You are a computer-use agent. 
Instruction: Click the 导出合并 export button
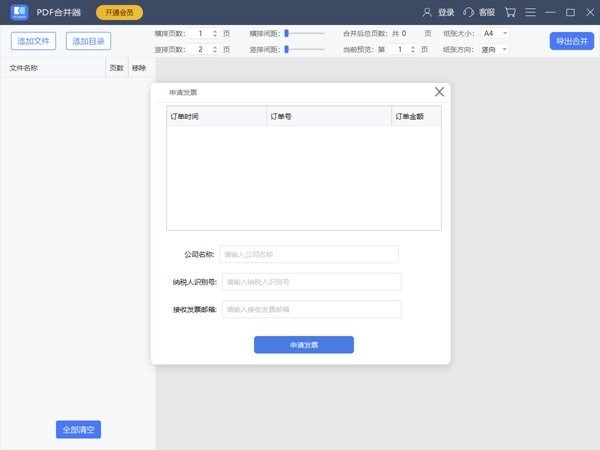(572, 41)
